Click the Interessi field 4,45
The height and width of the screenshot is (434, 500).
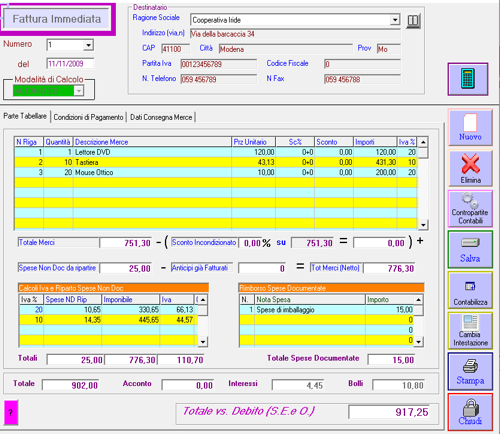pyautogui.click(x=298, y=385)
